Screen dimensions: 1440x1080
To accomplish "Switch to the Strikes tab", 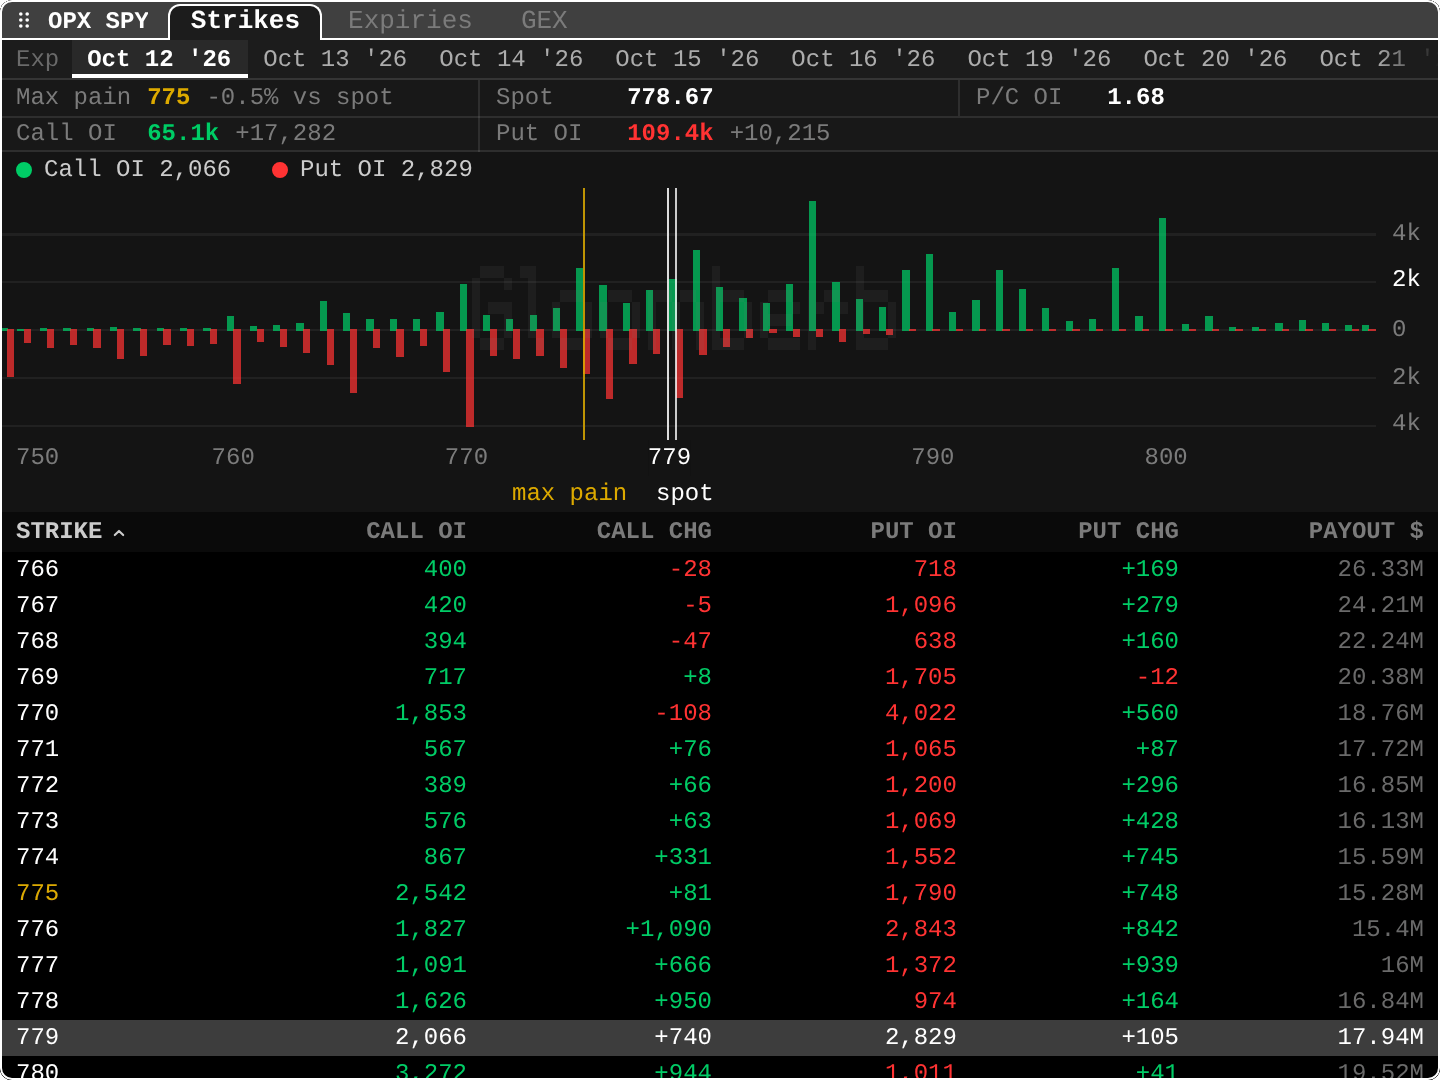I will point(245,20).
